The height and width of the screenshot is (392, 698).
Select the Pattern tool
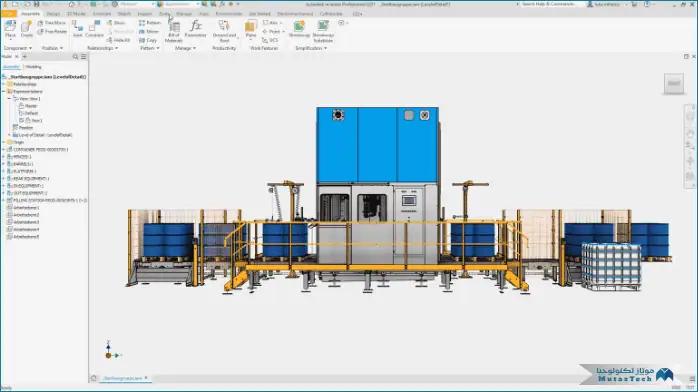150,23
